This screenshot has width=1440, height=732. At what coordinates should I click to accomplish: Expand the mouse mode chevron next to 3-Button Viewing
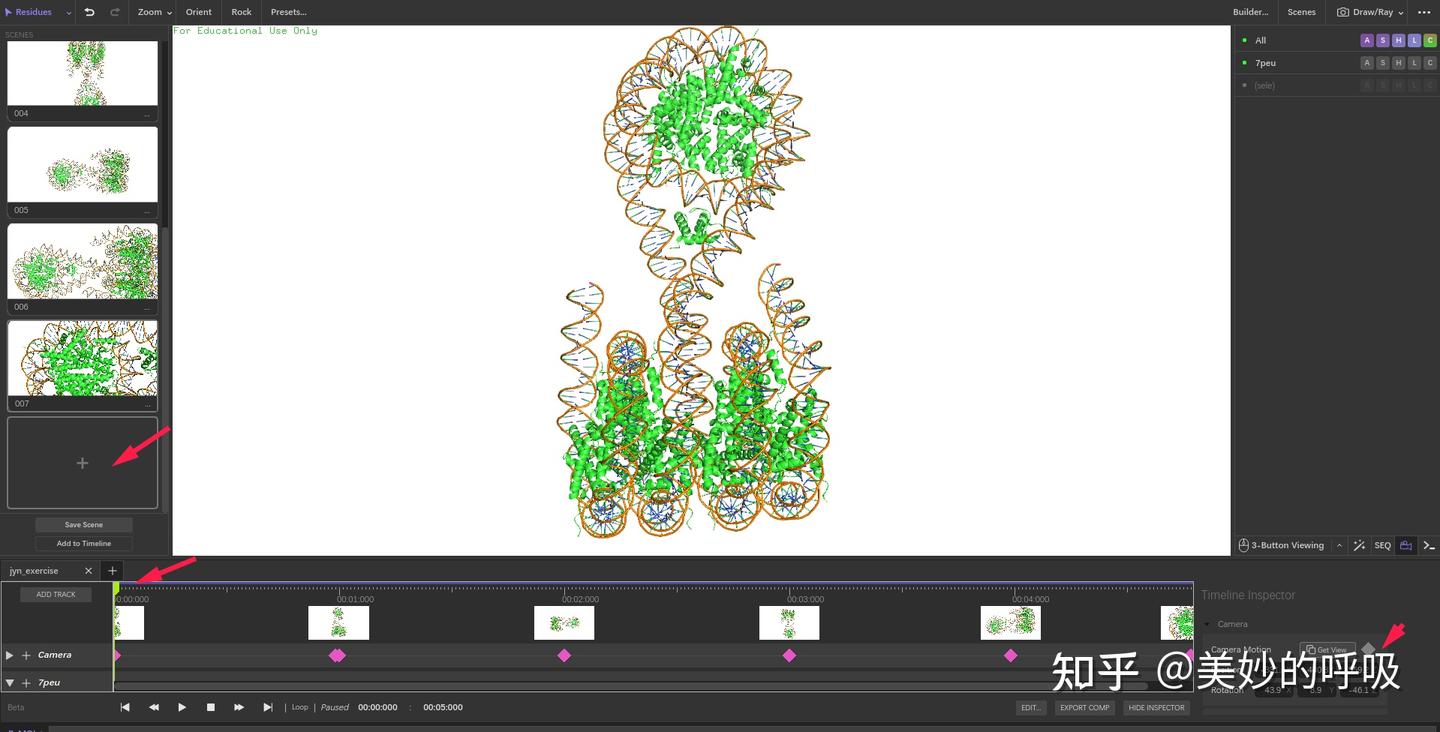click(x=1339, y=545)
